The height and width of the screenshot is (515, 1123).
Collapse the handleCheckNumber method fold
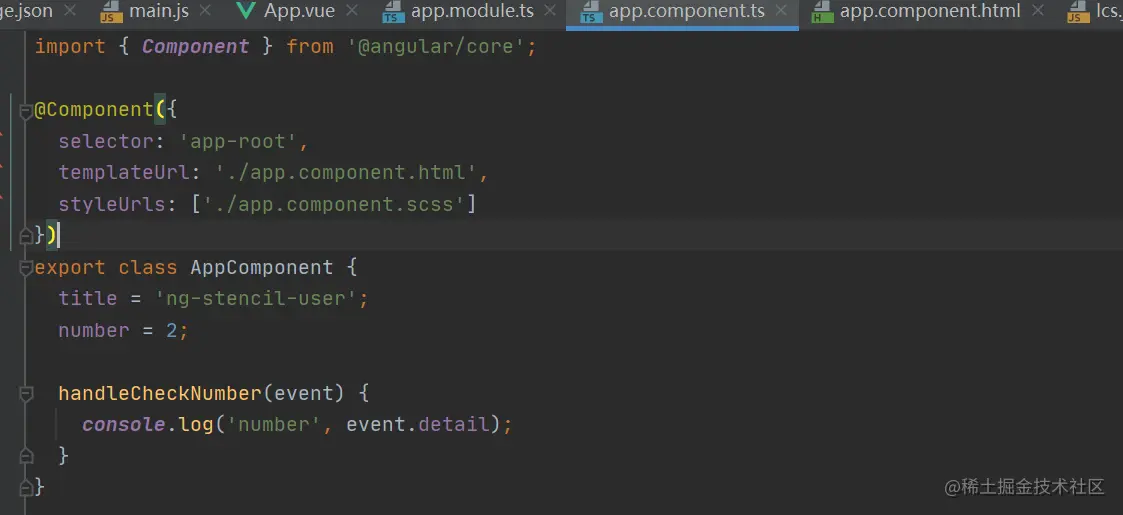[26, 394]
